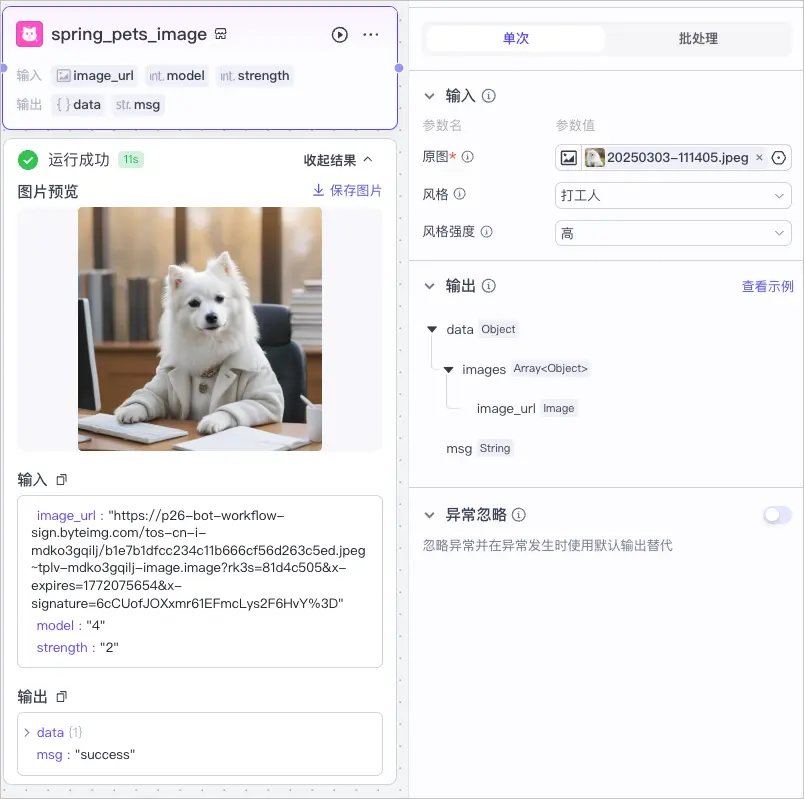
Task: Click the image type icon in 原图 field
Action: coord(568,157)
